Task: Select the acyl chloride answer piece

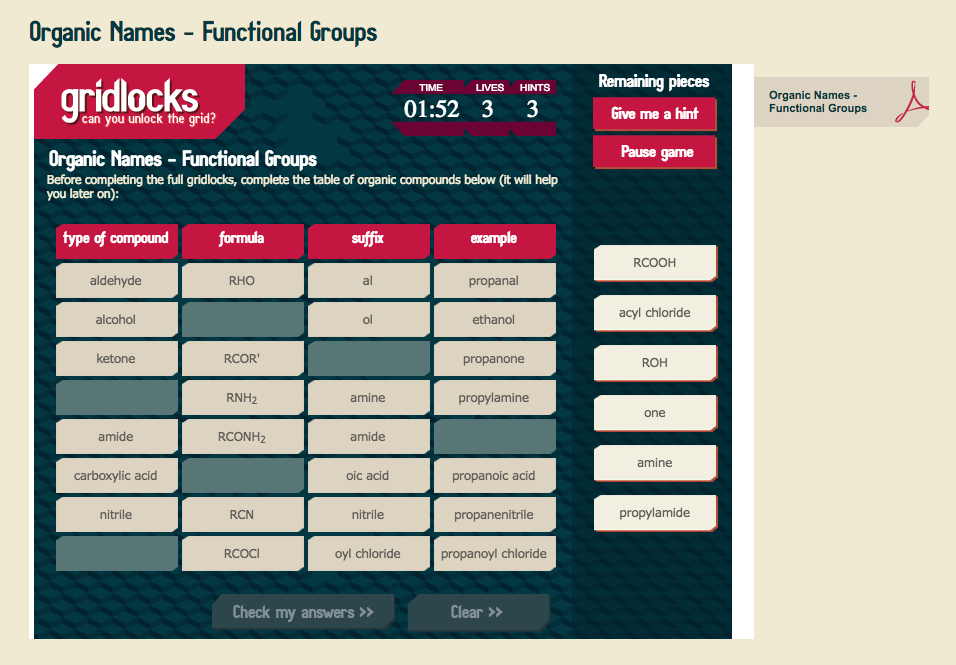Action: pos(655,313)
